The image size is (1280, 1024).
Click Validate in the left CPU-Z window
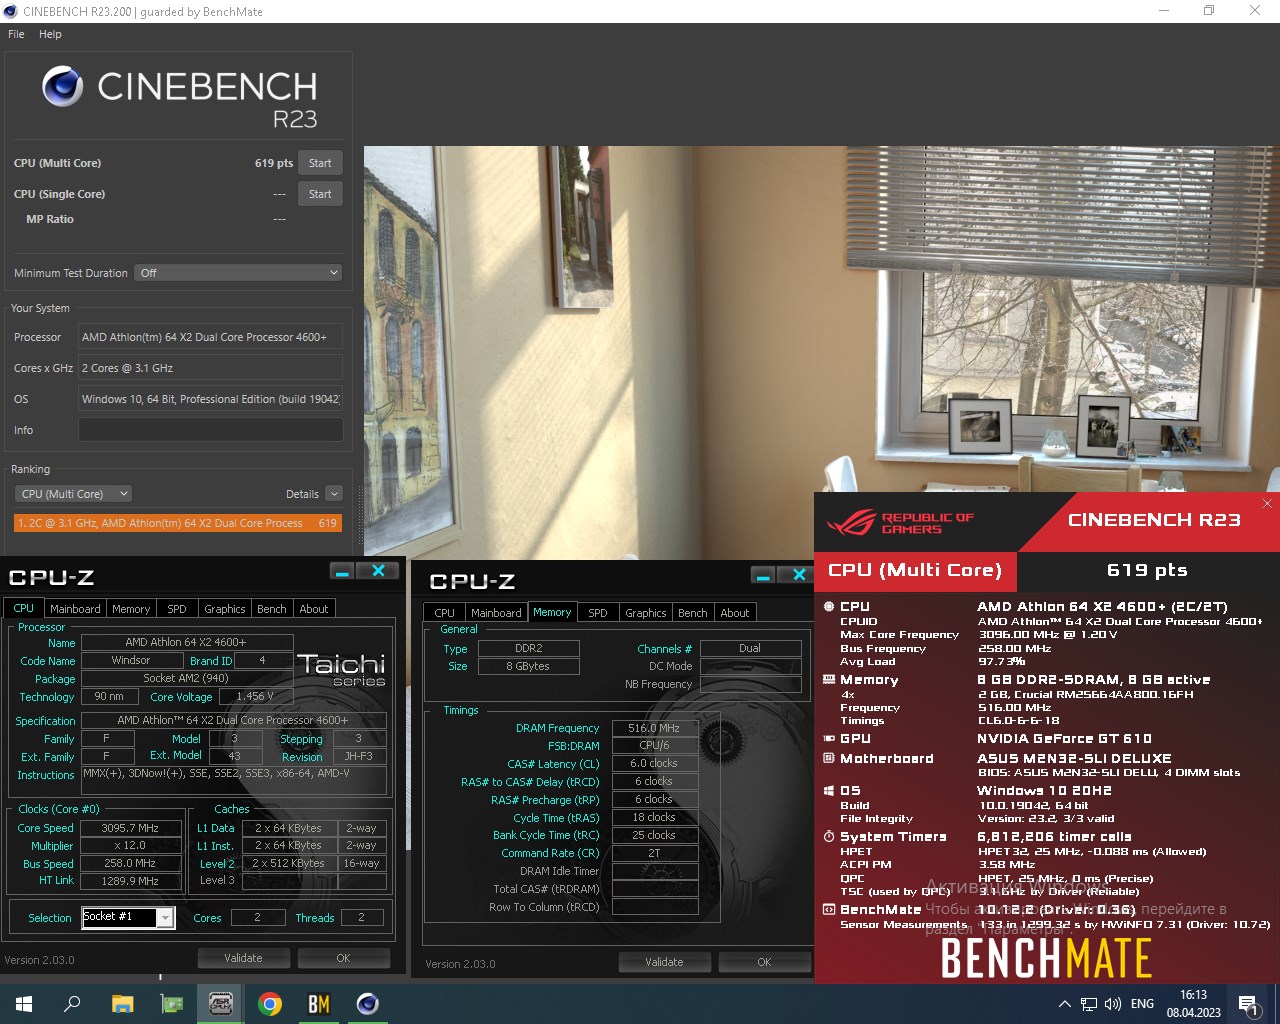(243, 958)
